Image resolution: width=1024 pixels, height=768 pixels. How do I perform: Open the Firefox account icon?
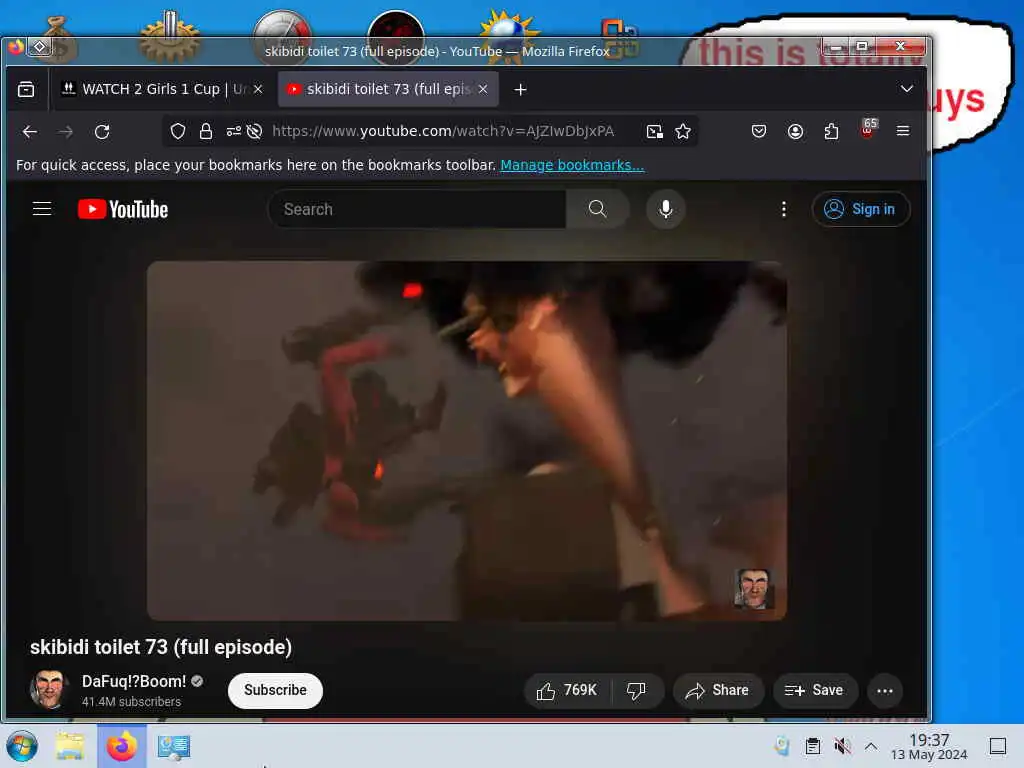pos(795,132)
